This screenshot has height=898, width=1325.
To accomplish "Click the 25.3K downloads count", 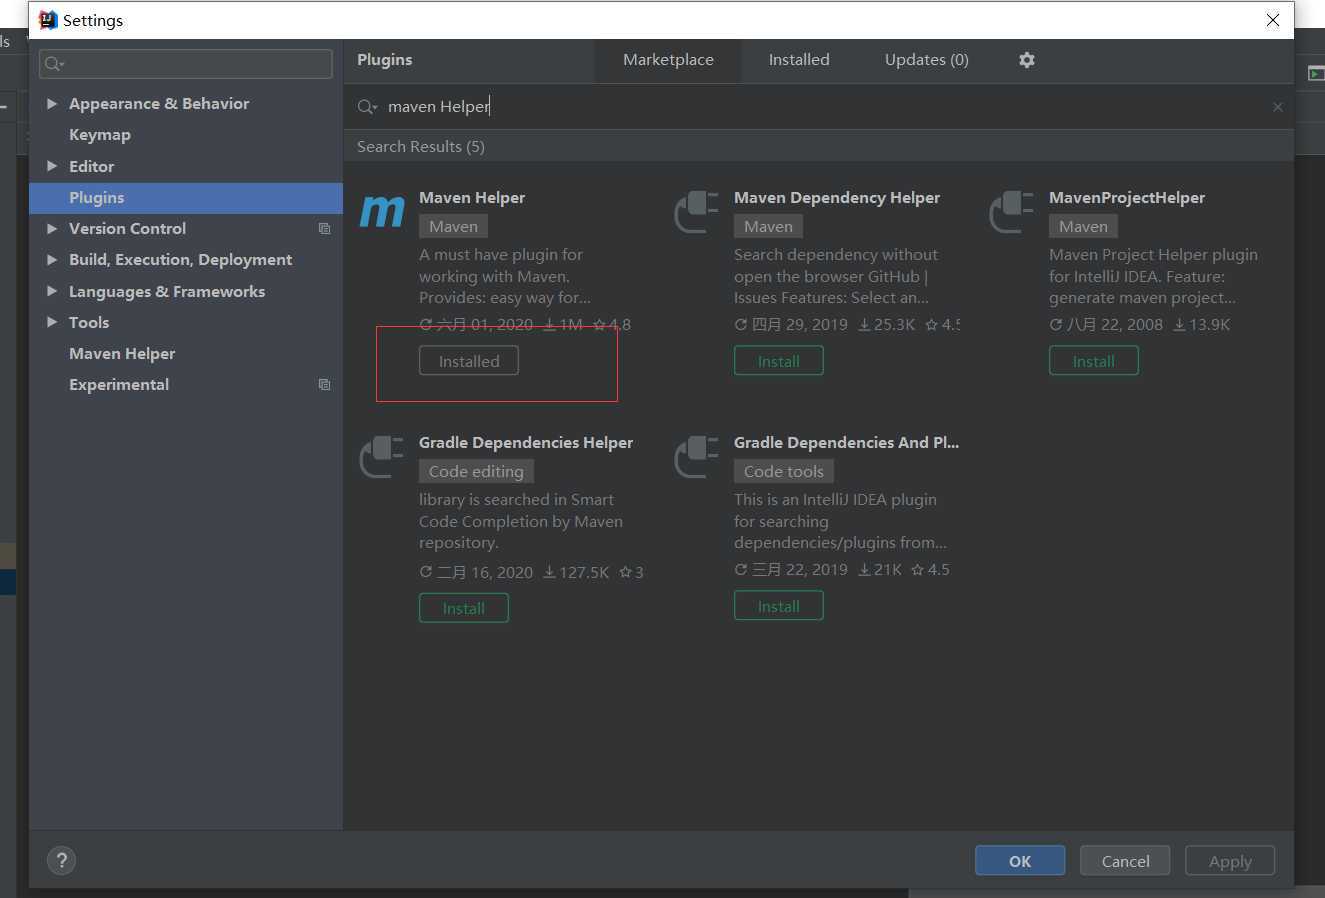I will 886,325.
